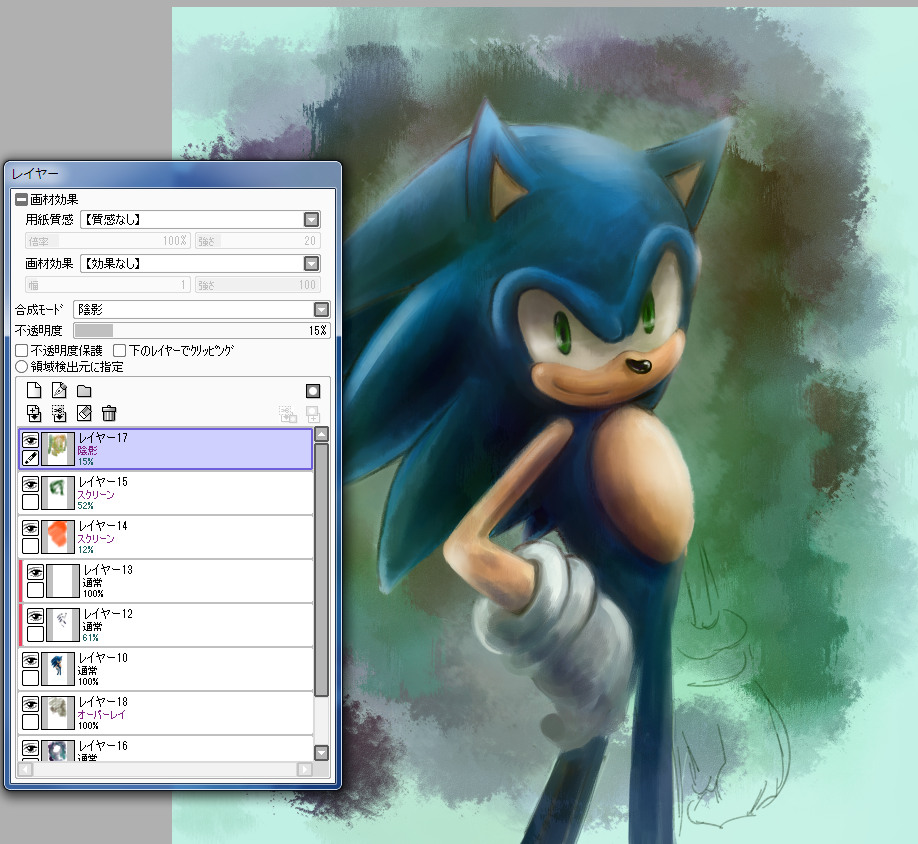Hide the レイヤー18 overlay layer
The image size is (918, 844).
tap(30, 704)
